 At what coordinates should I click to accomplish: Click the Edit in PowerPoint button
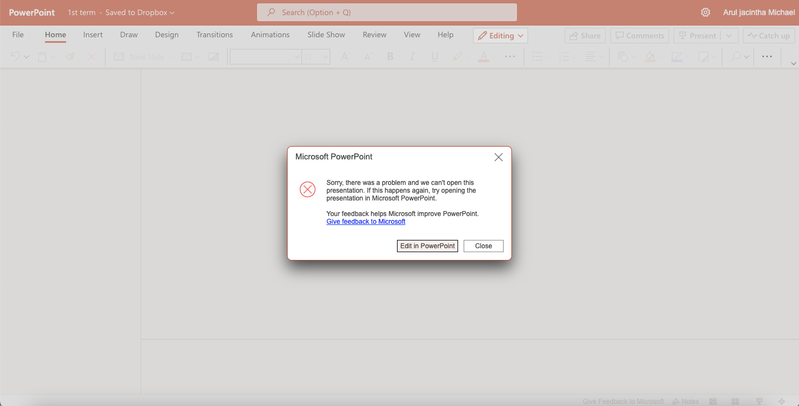pyautogui.click(x=427, y=246)
